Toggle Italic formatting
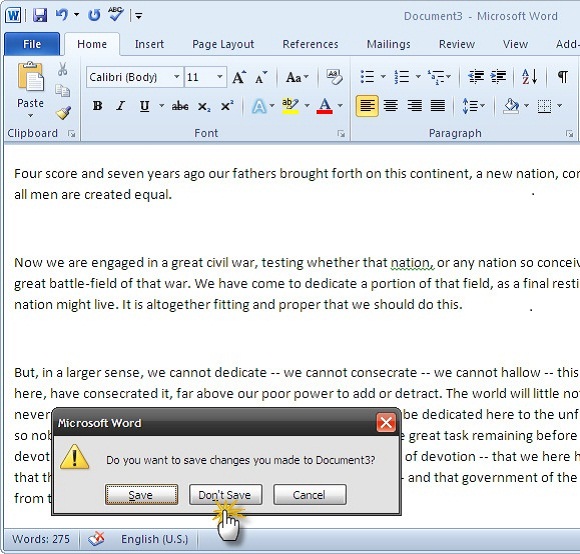 click(121, 106)
